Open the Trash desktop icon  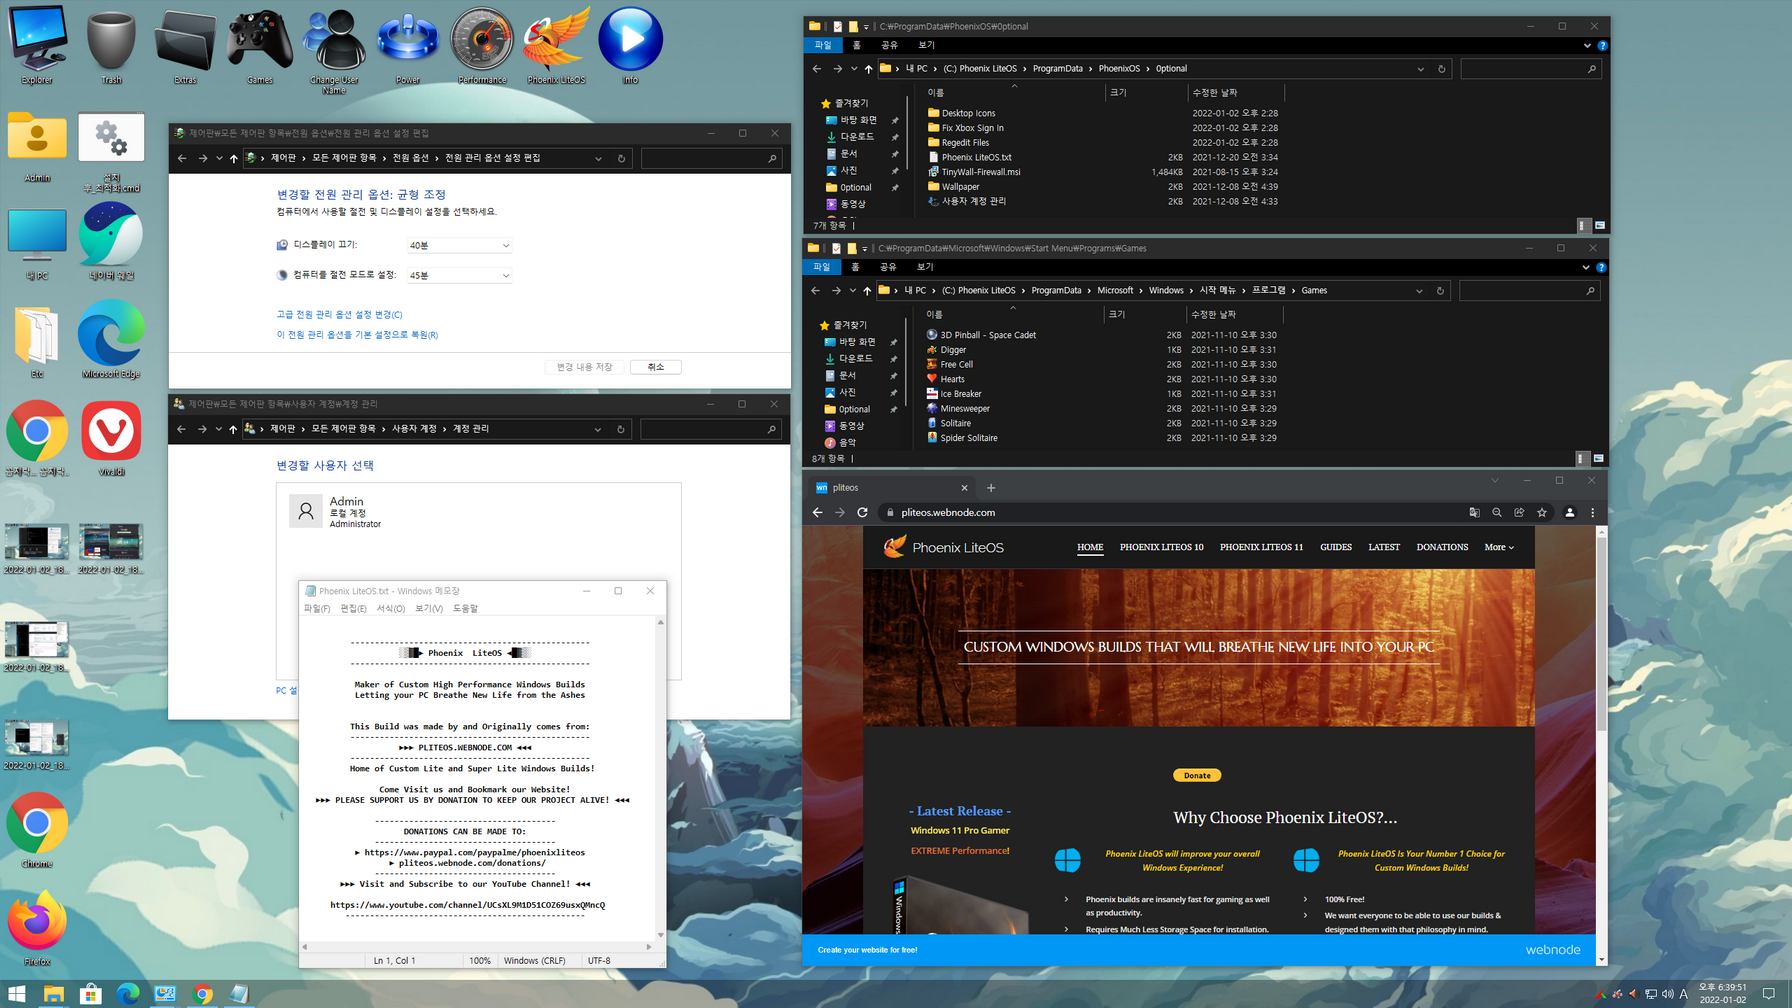[x=111, y=45]
